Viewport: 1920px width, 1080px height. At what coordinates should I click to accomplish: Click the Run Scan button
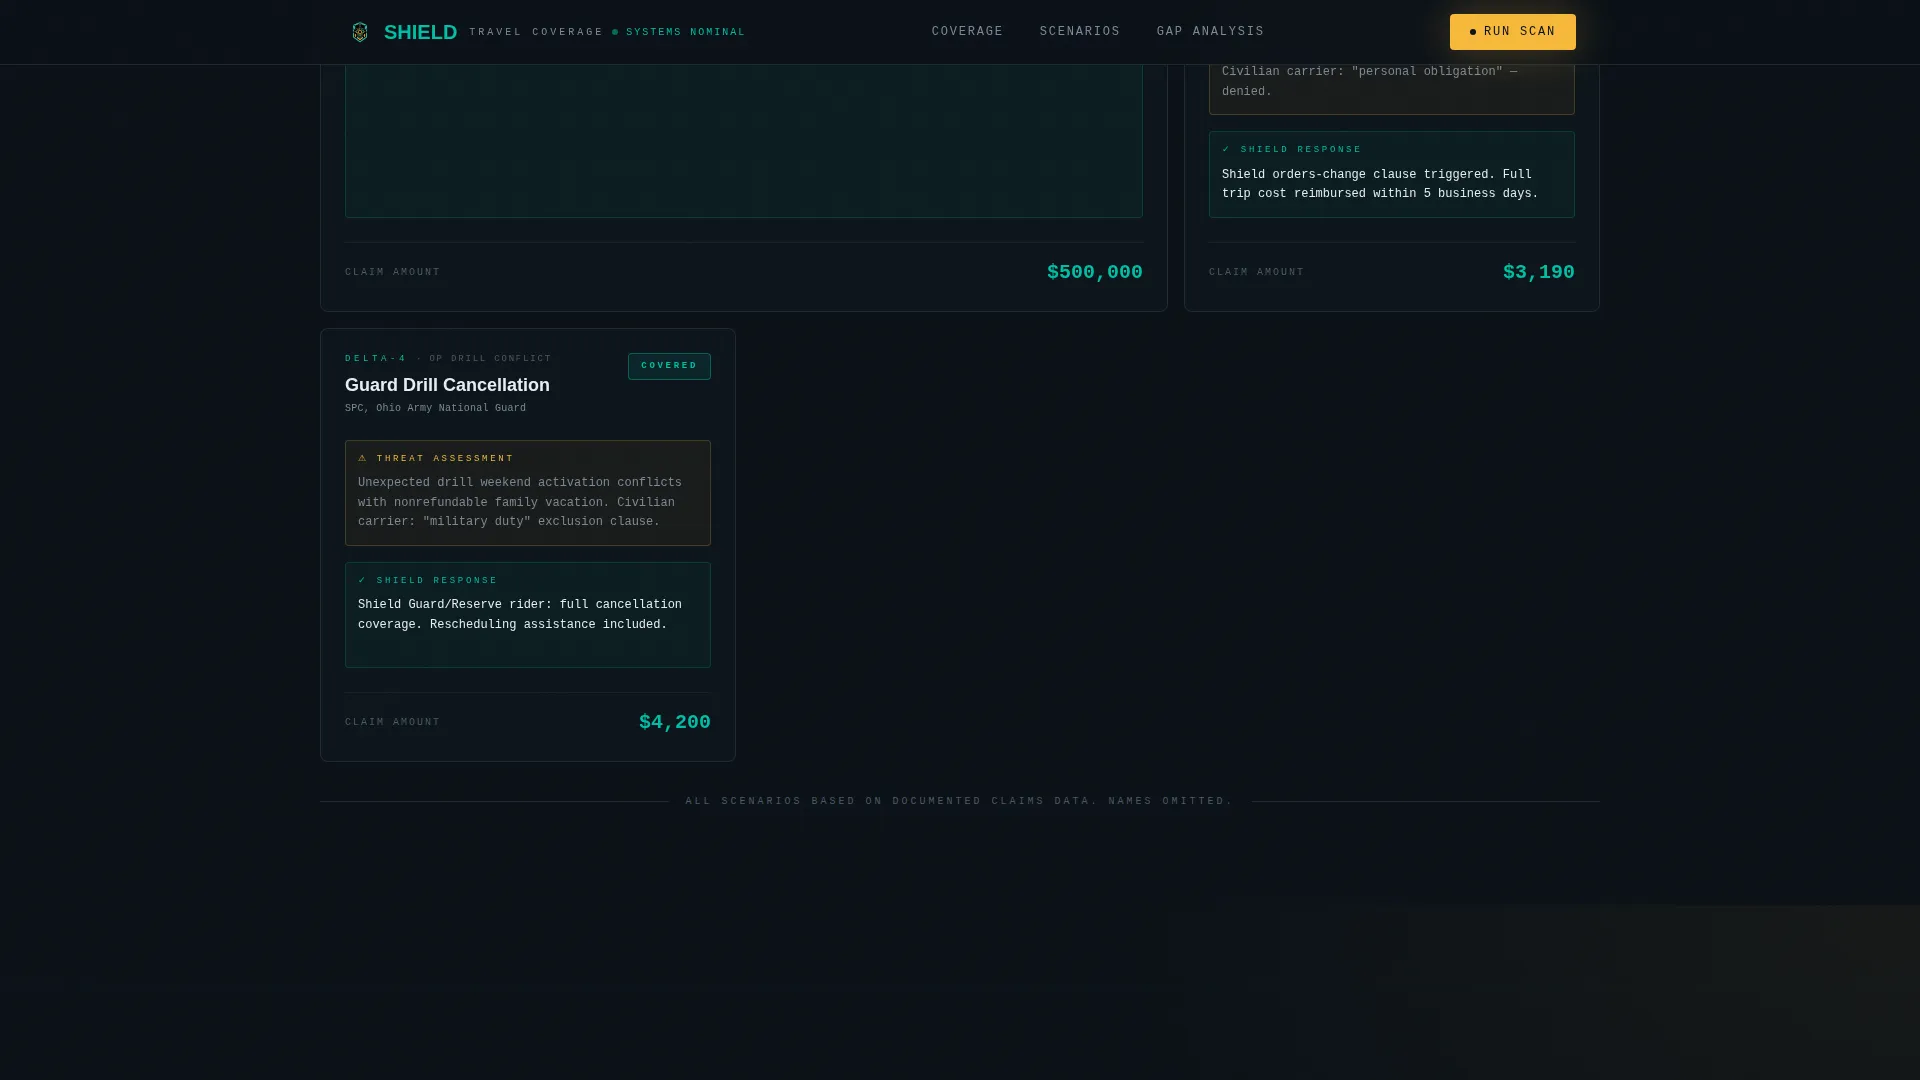pyautogui.click(x=1512, y=32)
